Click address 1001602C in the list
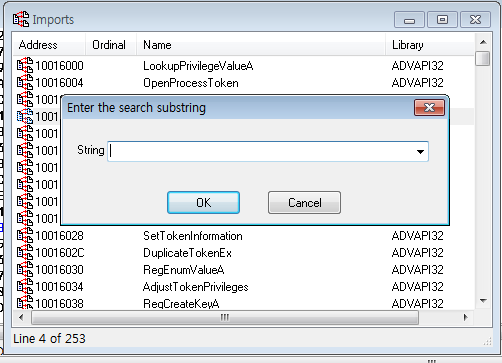This screenshot has height=363, width=502. [x=60, y=253]
